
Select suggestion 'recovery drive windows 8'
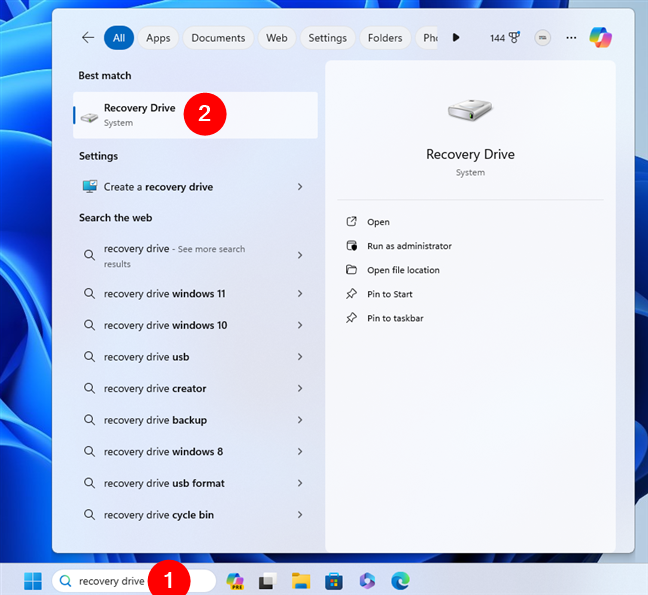pos(193,452)
